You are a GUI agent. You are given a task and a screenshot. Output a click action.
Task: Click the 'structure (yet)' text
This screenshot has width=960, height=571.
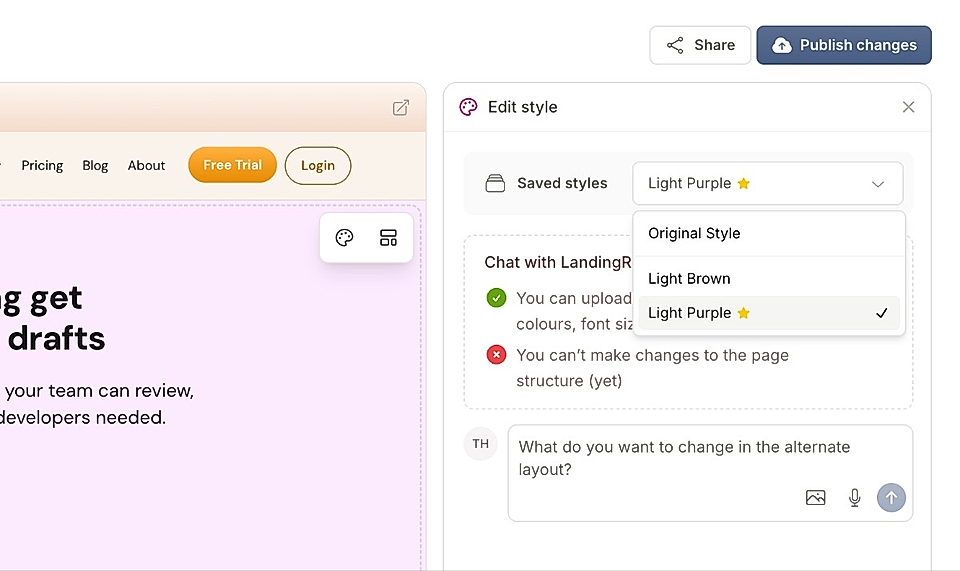coord(569,381)
